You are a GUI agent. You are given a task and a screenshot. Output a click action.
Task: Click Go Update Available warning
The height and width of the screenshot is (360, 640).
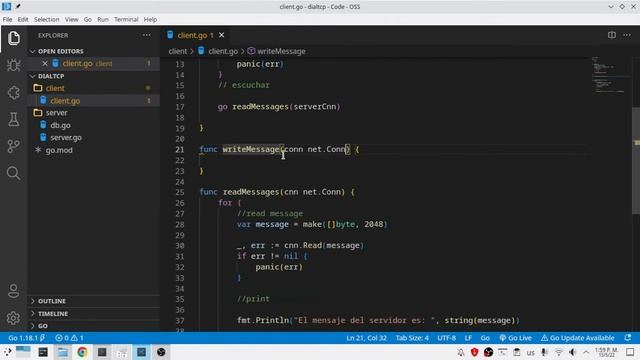tap(578, 338)
